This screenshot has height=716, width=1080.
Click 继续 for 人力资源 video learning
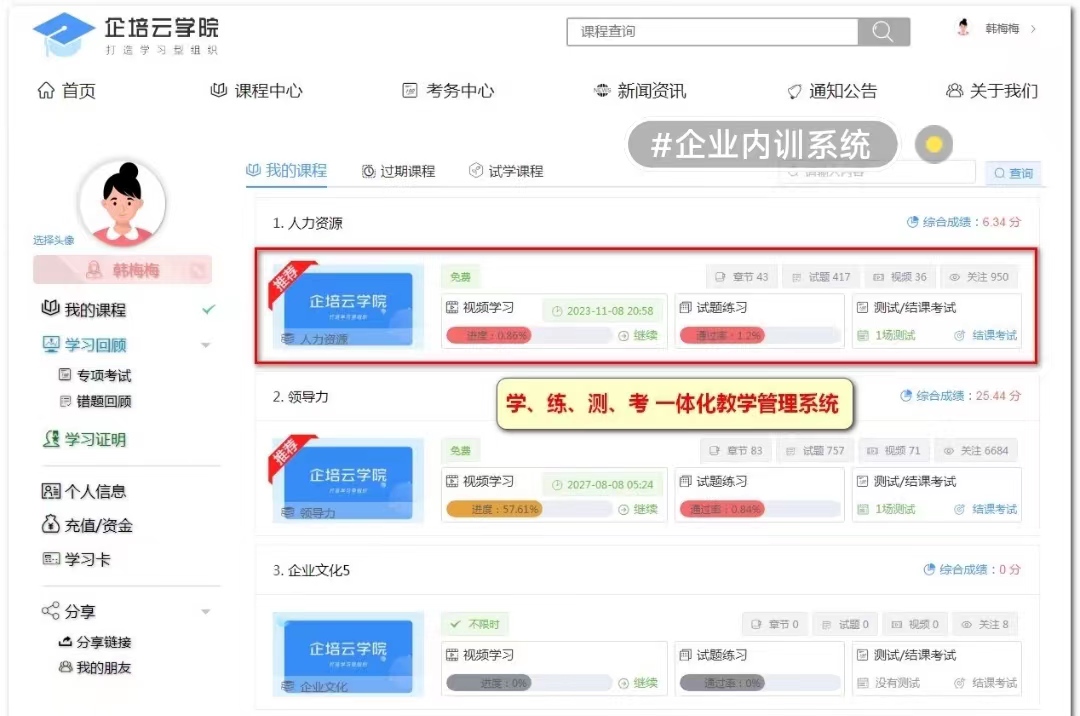click(x=638, y=336)
